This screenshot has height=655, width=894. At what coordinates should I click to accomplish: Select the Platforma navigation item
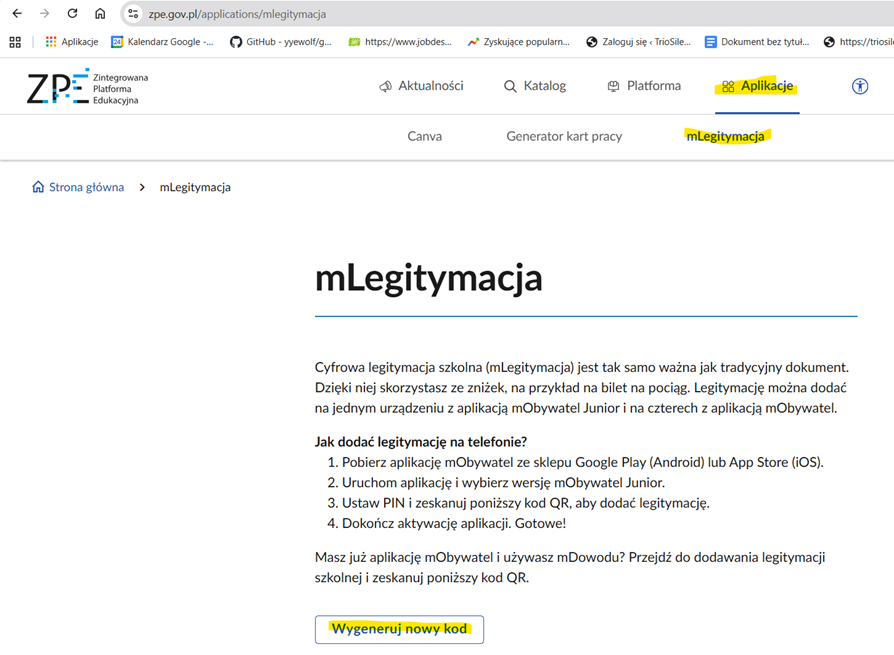pyautogui.click(x=644, y=86)
